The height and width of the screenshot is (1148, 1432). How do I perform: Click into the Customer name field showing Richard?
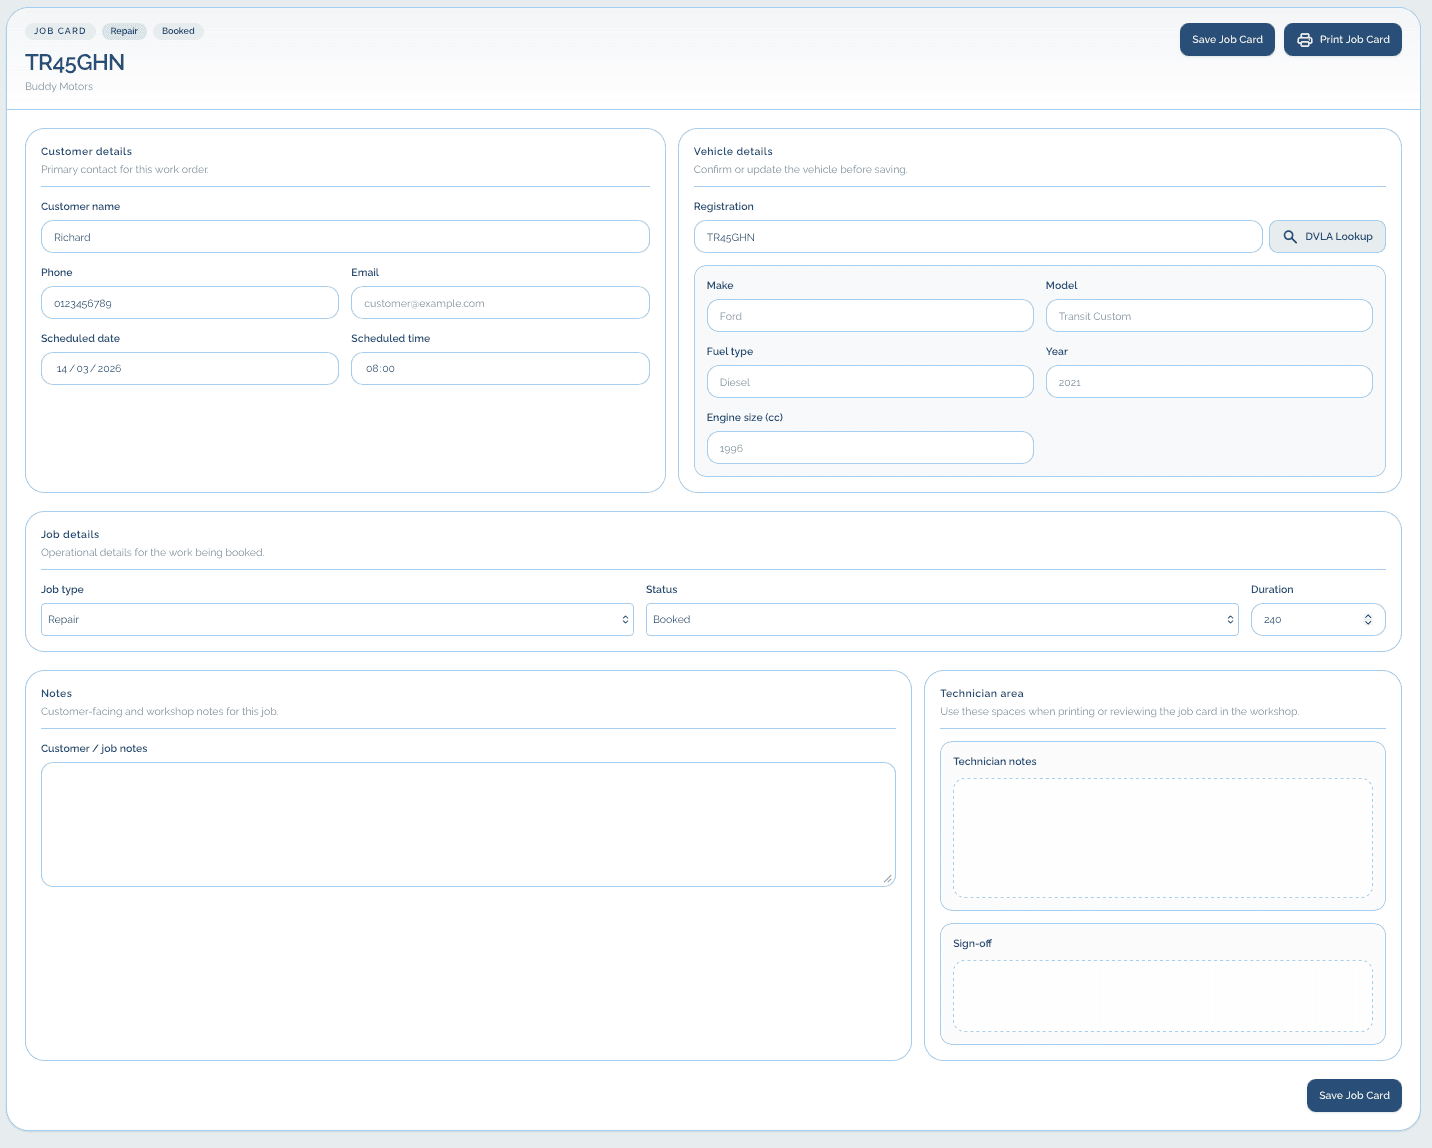[345, 236]
